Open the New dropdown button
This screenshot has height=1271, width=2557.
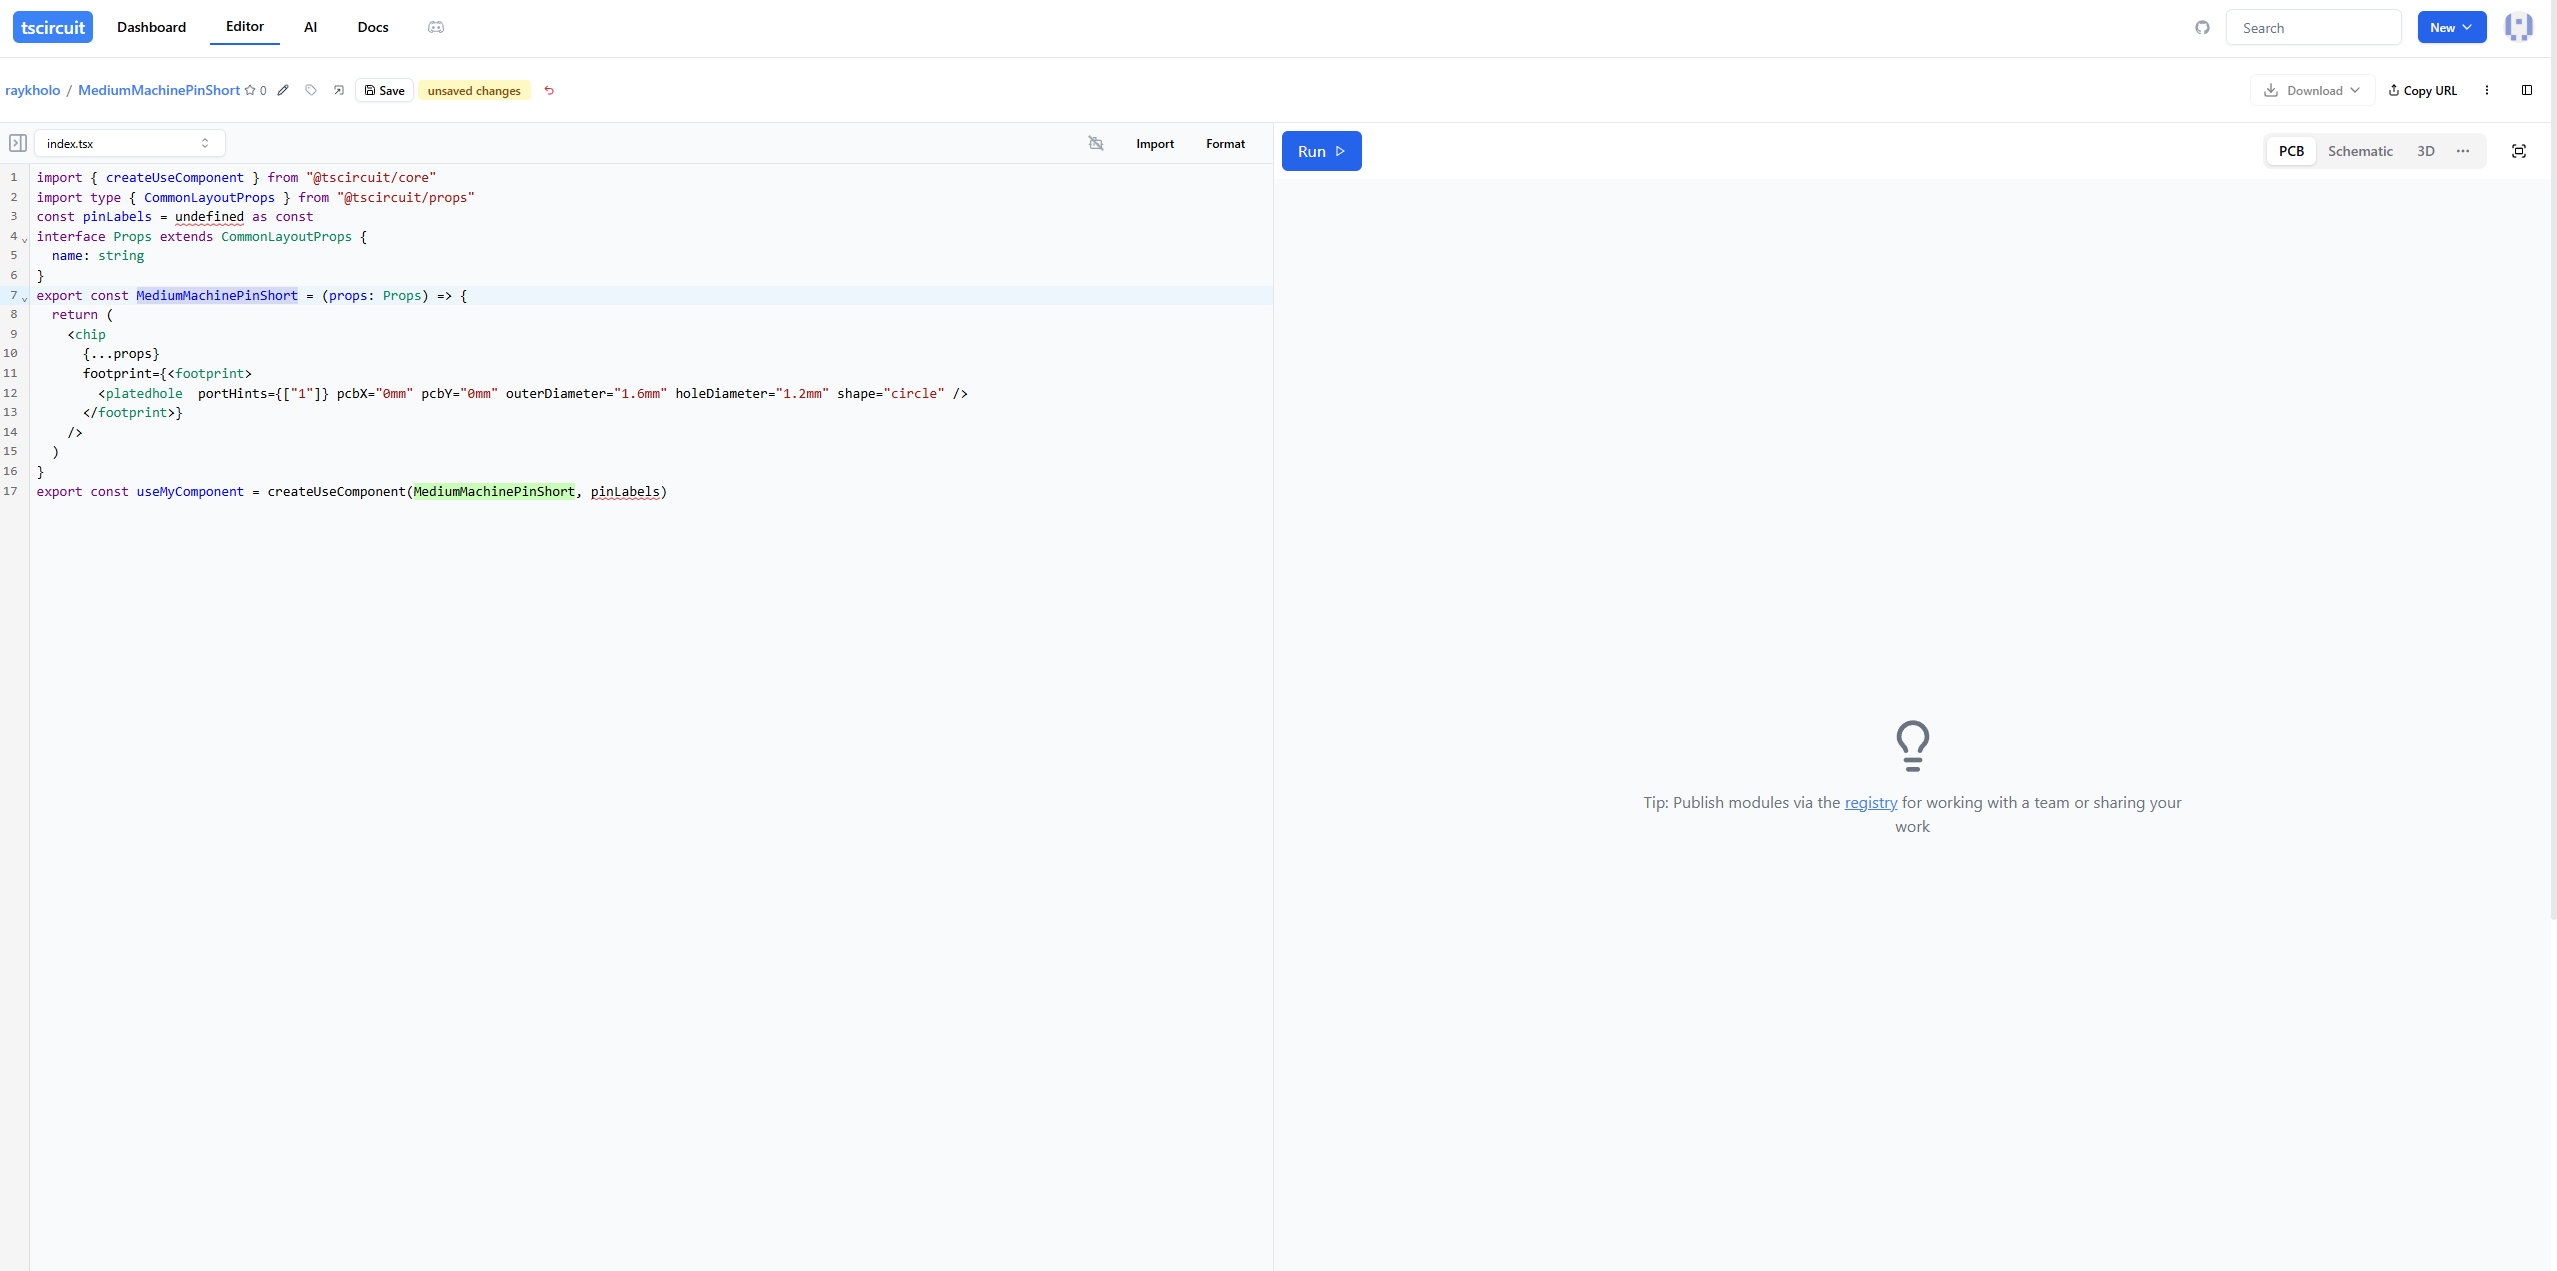pos(2451,27)
